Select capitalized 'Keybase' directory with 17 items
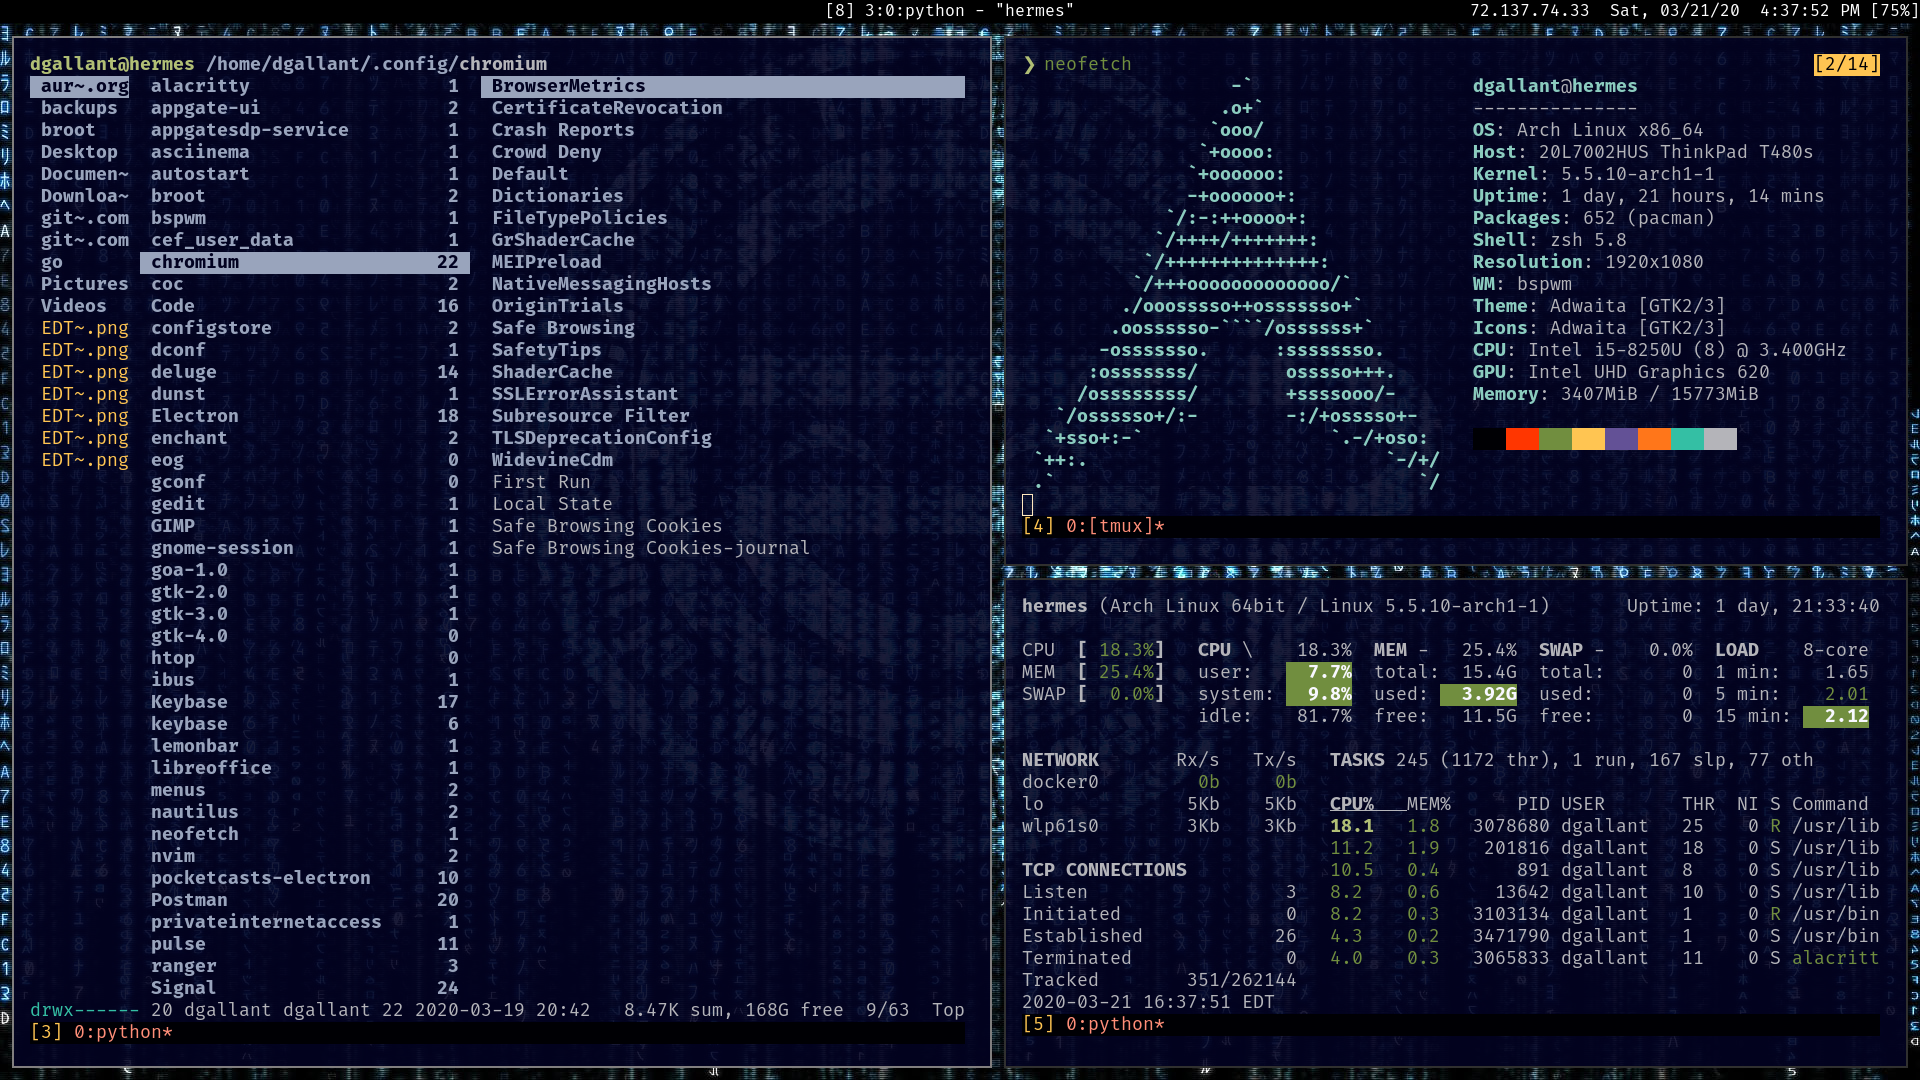This screenshot has width=1920, height=1080. pos(305,703)
